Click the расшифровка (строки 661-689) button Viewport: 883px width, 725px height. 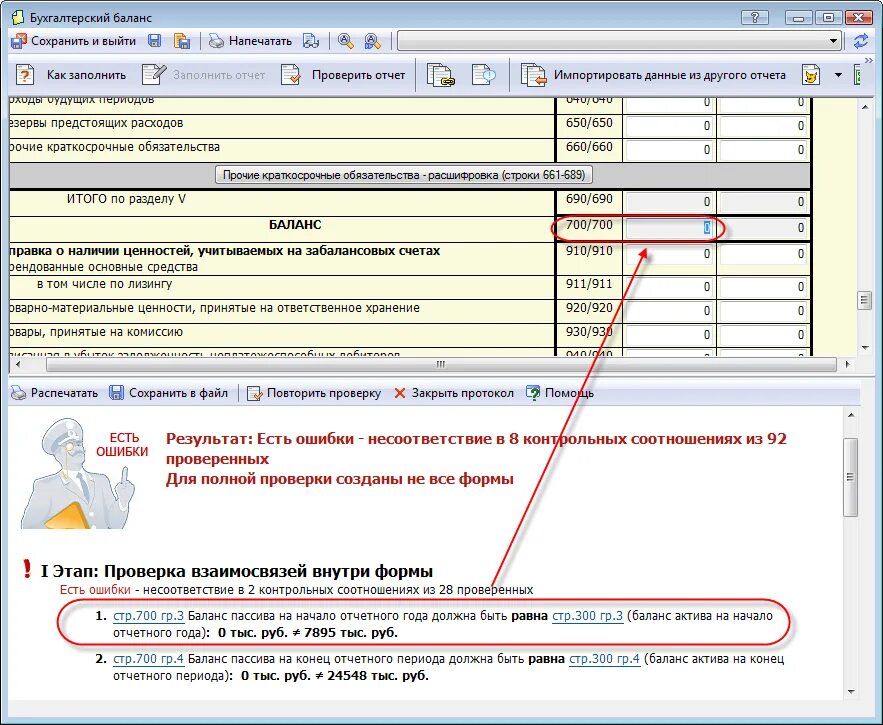click(x=404, y=175)
